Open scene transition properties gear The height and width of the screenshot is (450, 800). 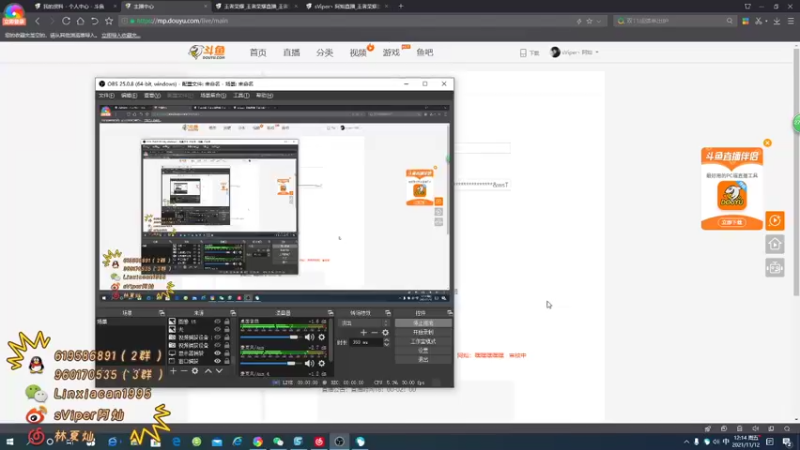(385, 333)
